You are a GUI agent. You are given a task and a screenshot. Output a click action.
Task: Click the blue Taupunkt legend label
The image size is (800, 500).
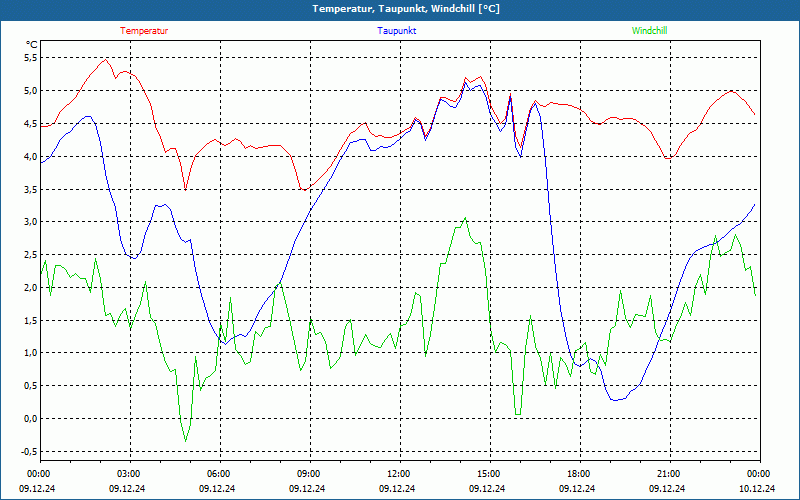[x=396, y=31]
